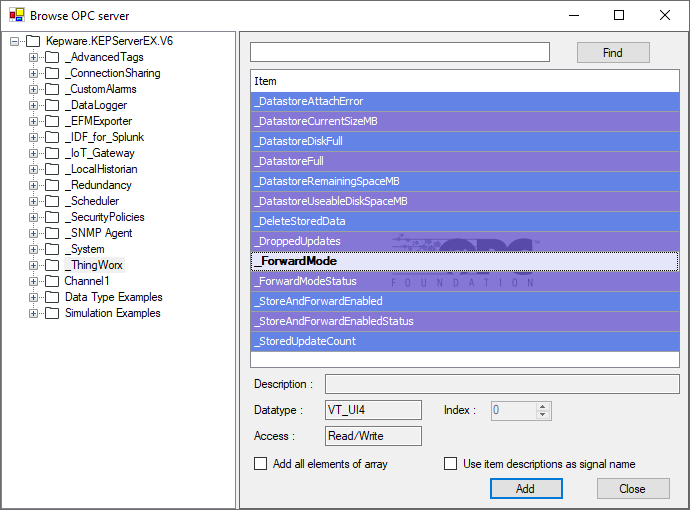Decrease the Index value spinner
The height and width of the screenshot is (510, 690).
(543, 415)
